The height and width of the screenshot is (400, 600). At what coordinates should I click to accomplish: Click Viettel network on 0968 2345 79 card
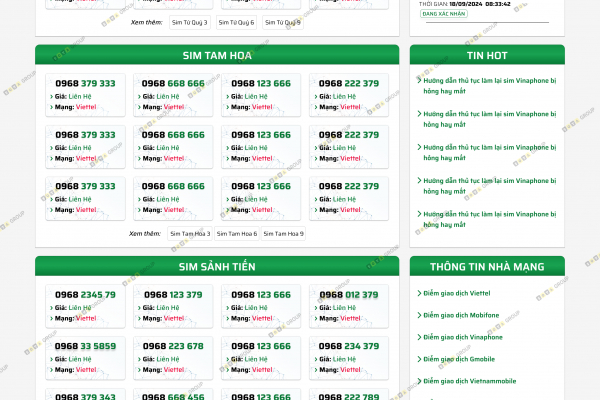click(86, 318)
